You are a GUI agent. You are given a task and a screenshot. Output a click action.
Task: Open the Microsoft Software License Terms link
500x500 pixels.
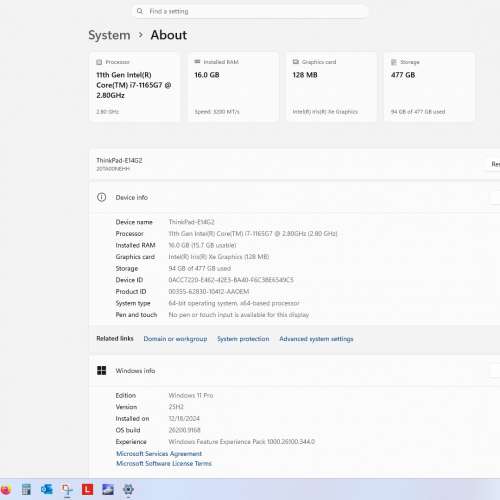(x=164, y=463)
